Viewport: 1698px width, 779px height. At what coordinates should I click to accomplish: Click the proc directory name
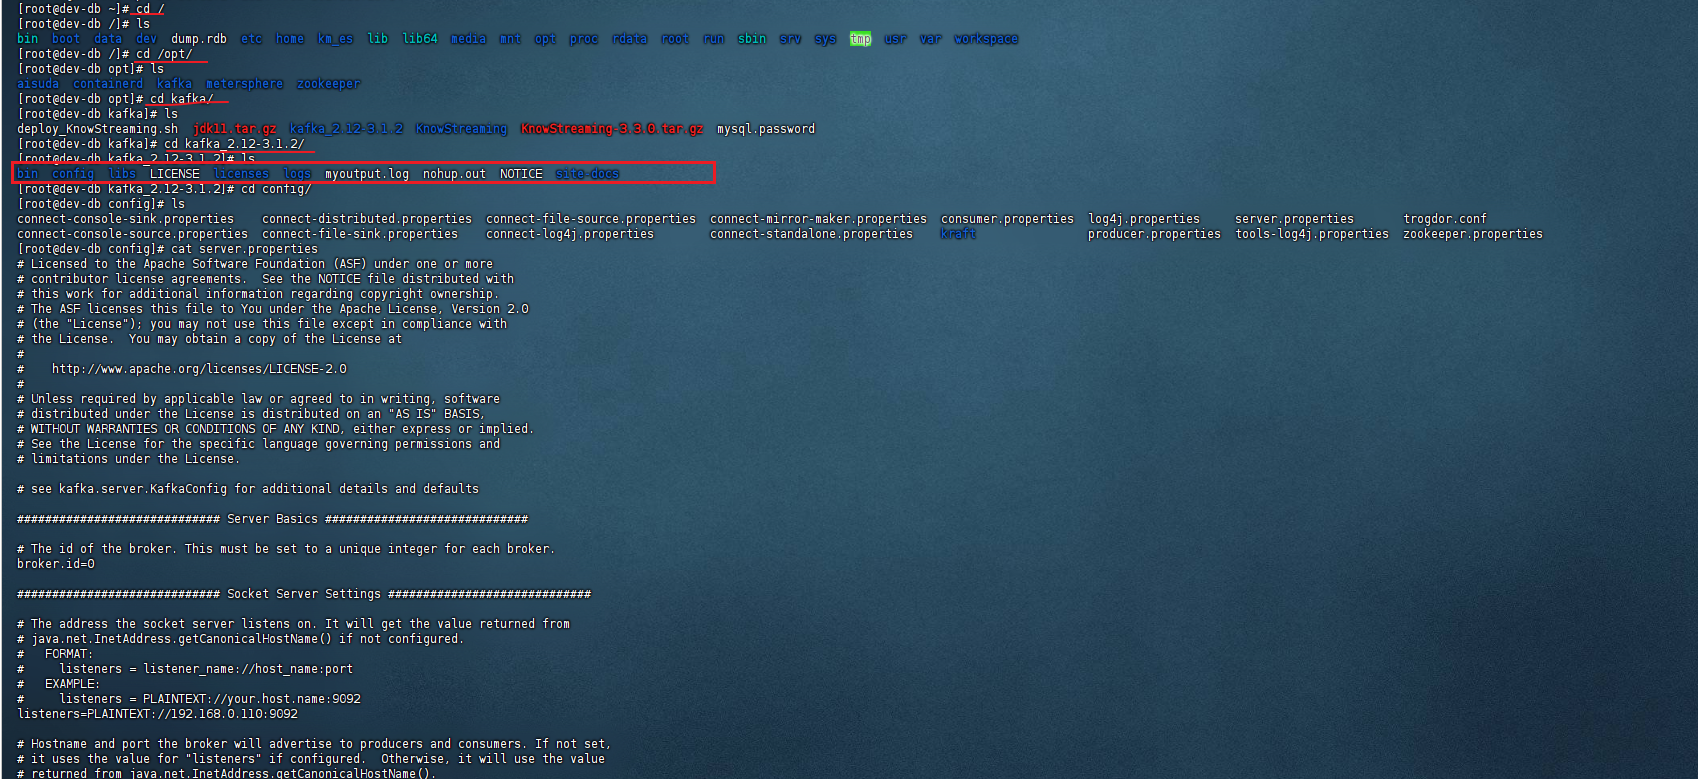coord(584,39)
